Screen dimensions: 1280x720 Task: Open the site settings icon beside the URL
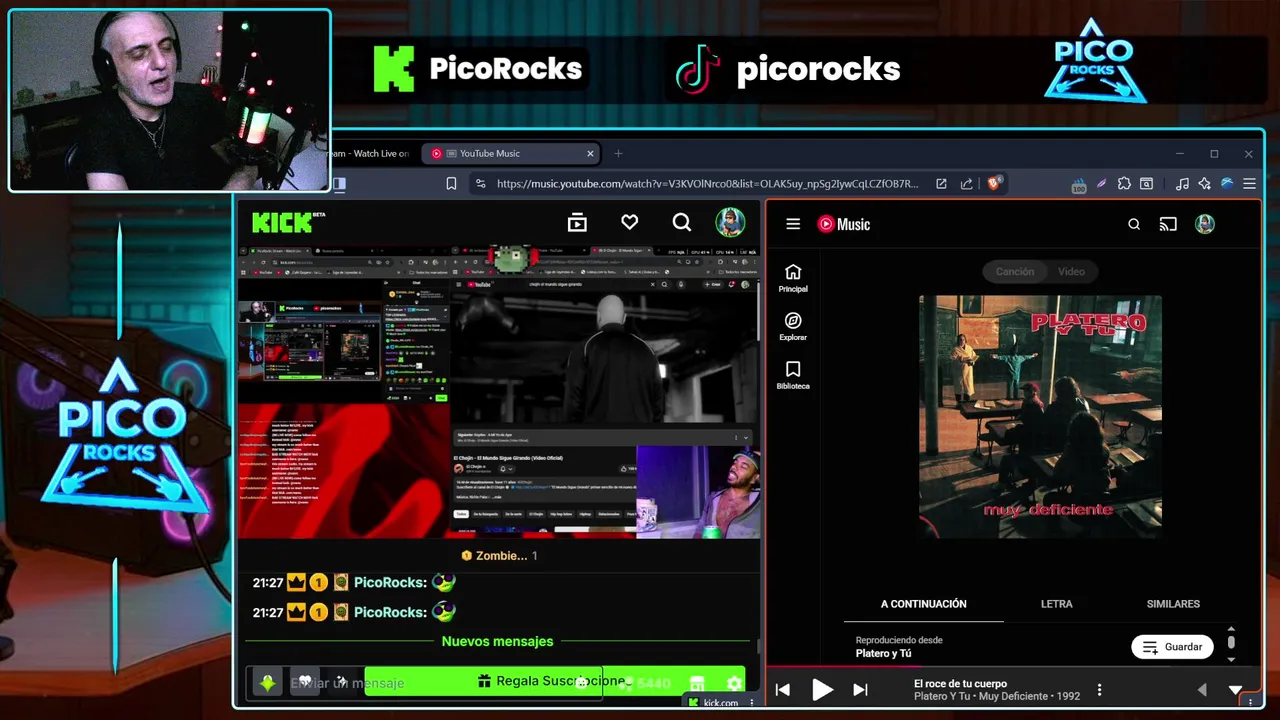point(481,183)
